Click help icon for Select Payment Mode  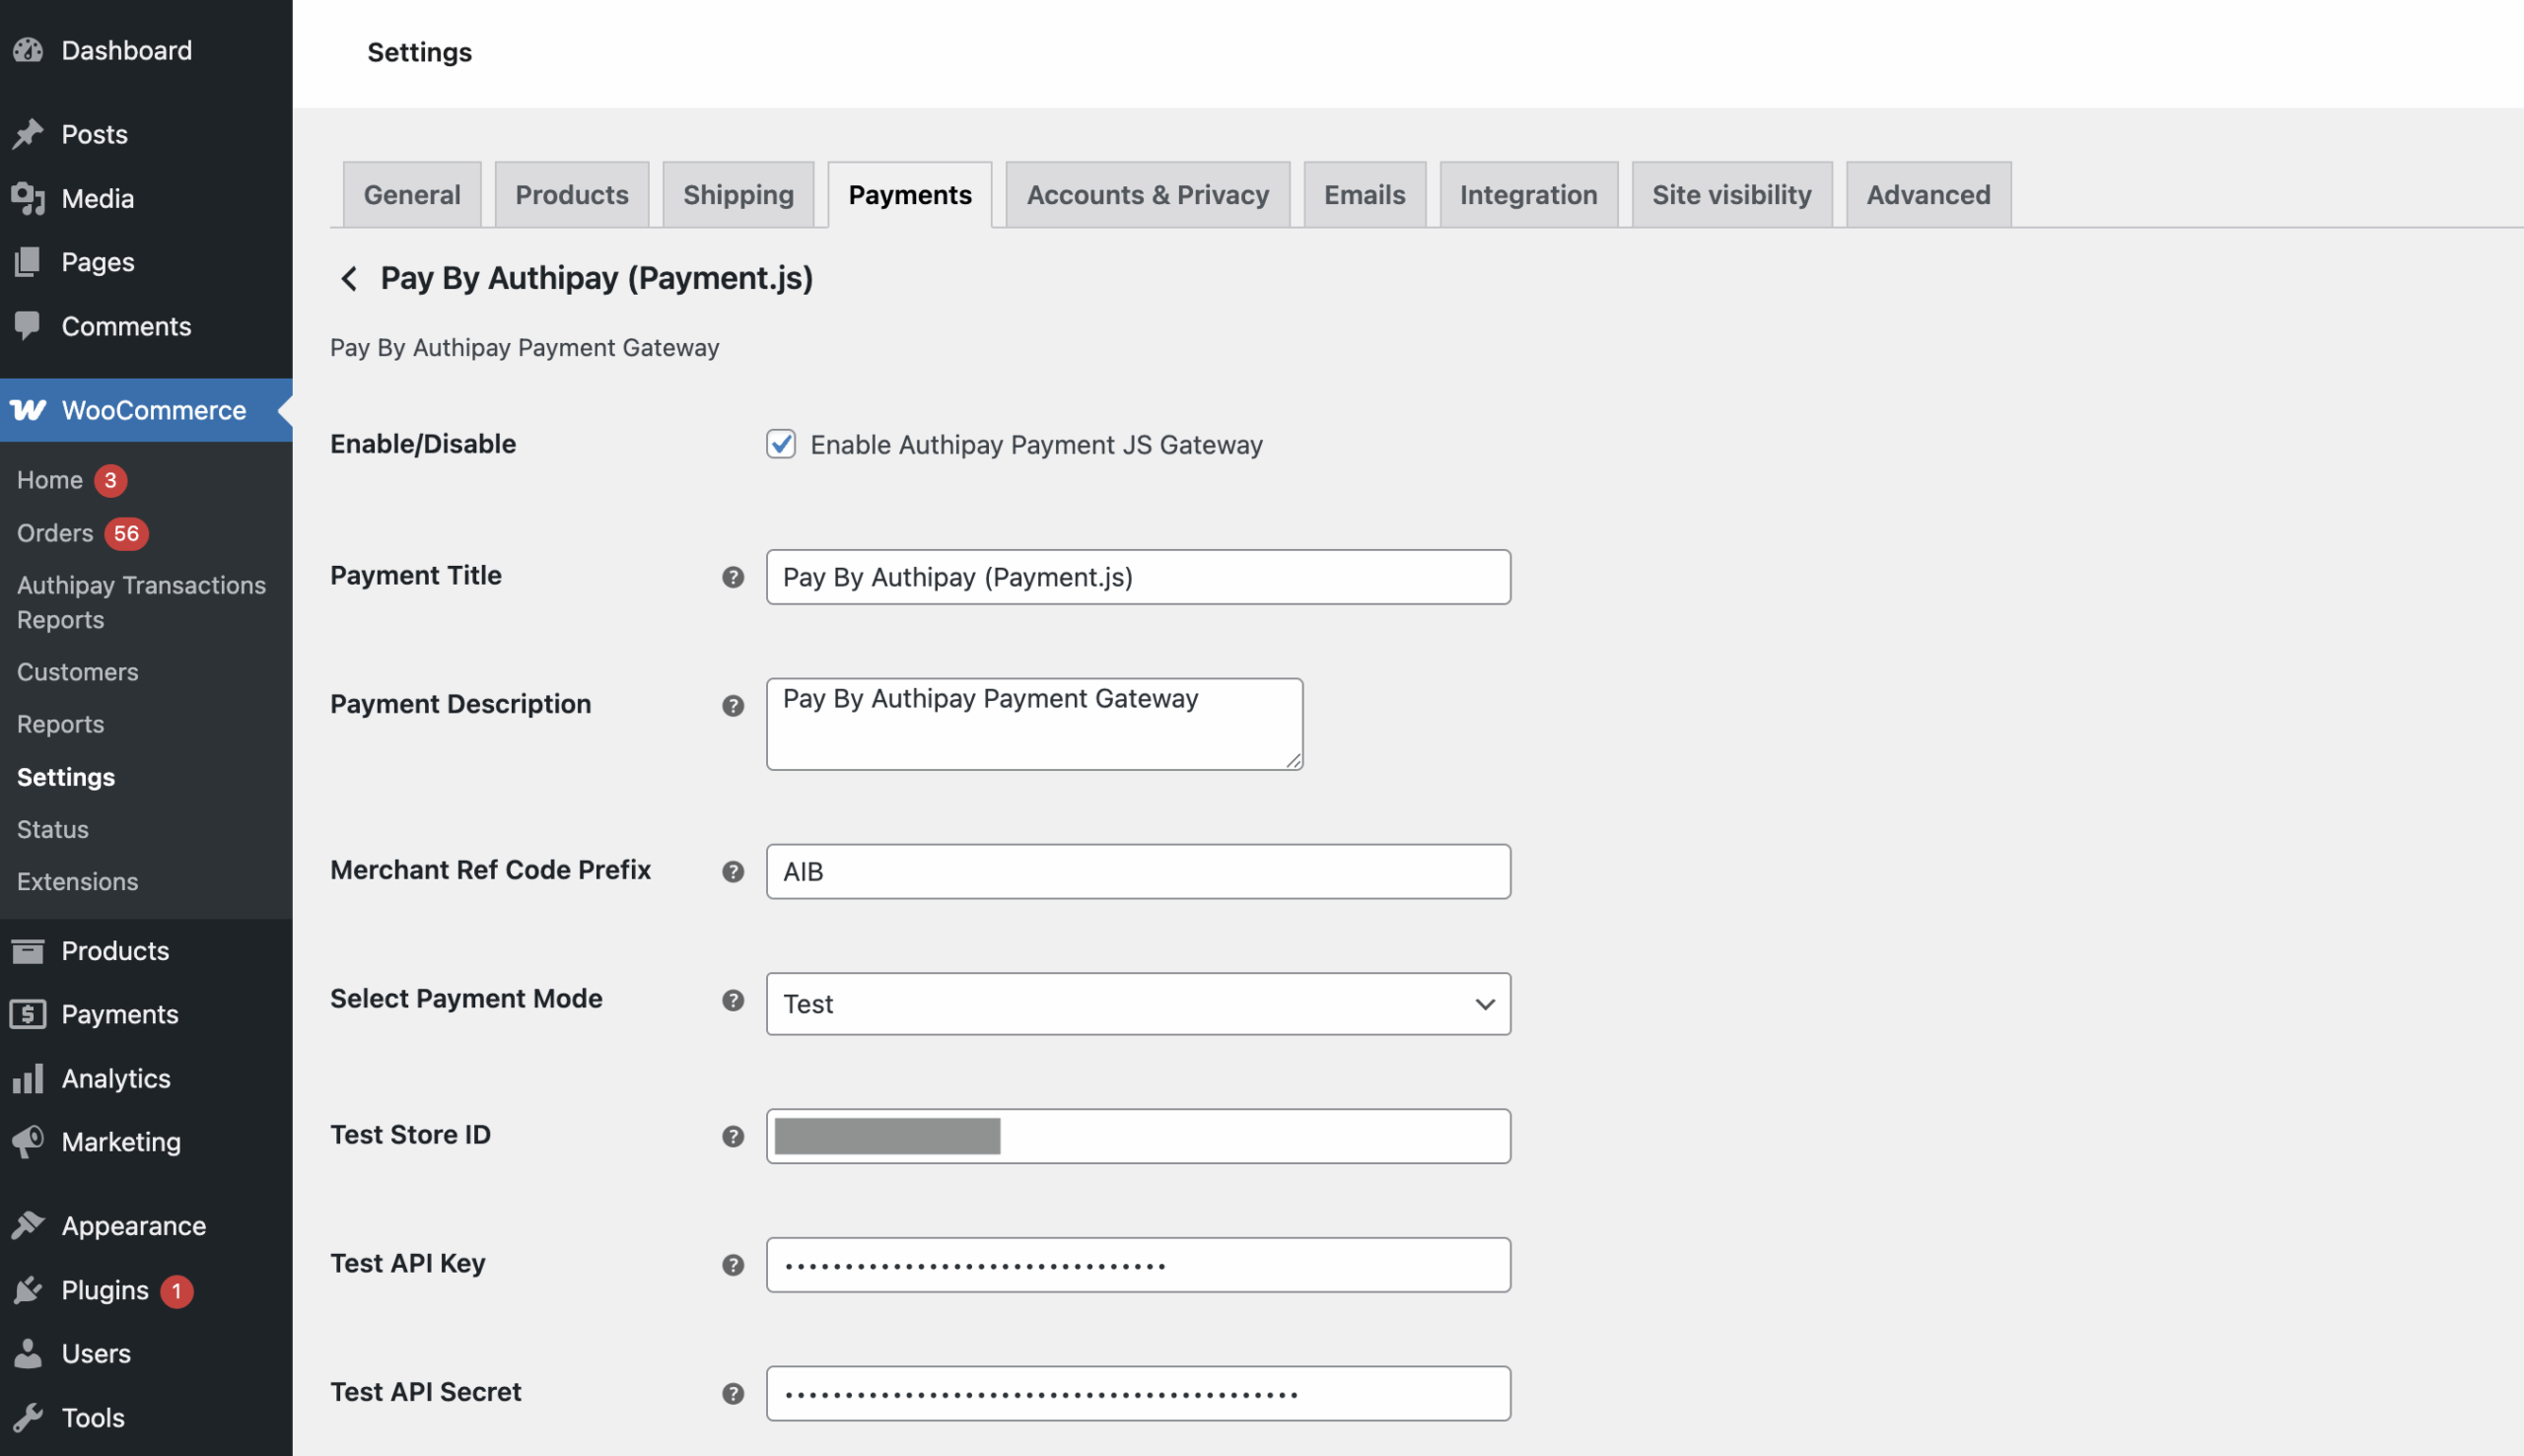(x=733, y=1000)
